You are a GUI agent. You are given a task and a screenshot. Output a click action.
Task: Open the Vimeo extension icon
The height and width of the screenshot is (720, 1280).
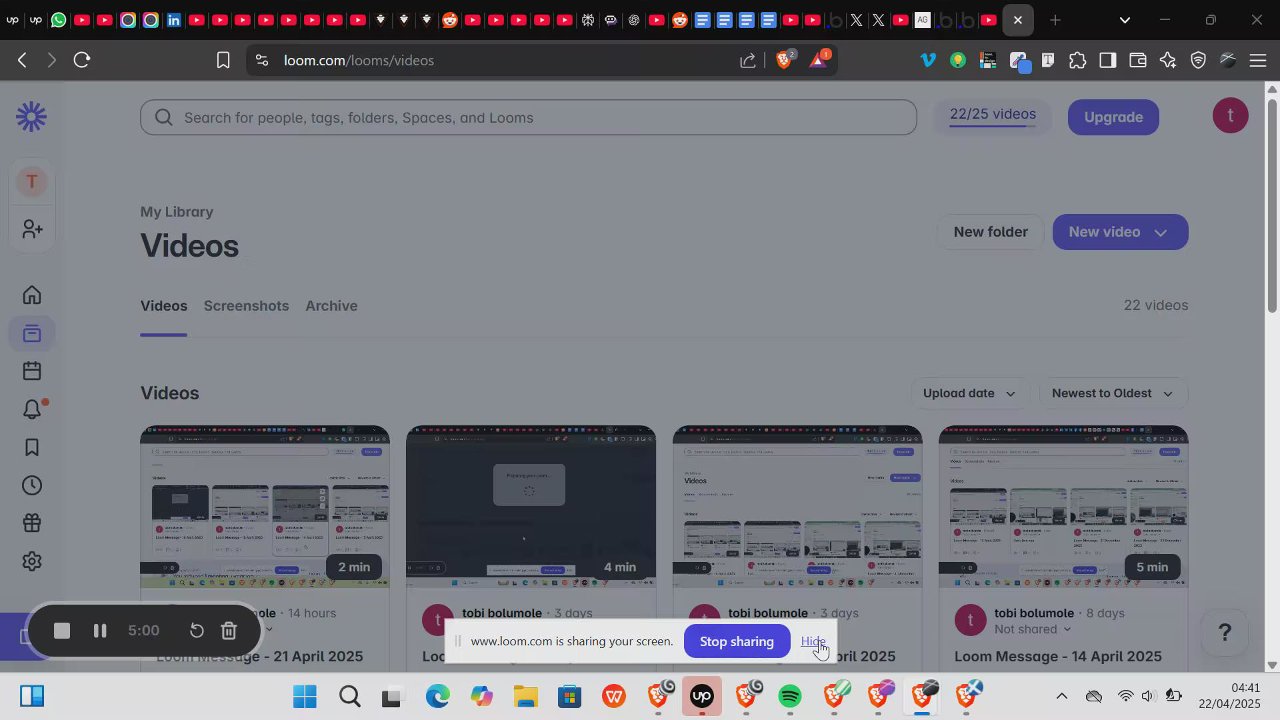(x=928, y=60)
